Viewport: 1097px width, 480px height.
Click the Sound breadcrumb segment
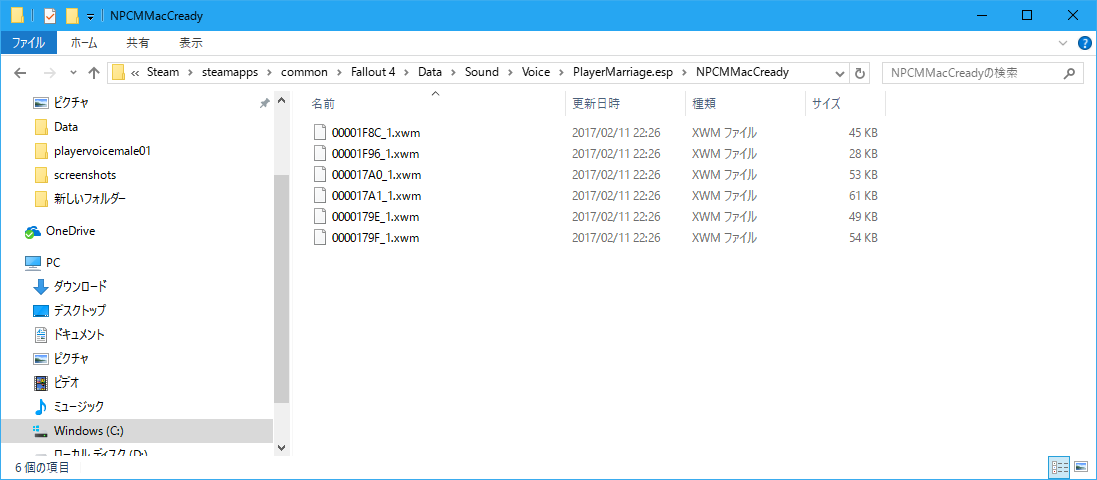click(481, 73)
